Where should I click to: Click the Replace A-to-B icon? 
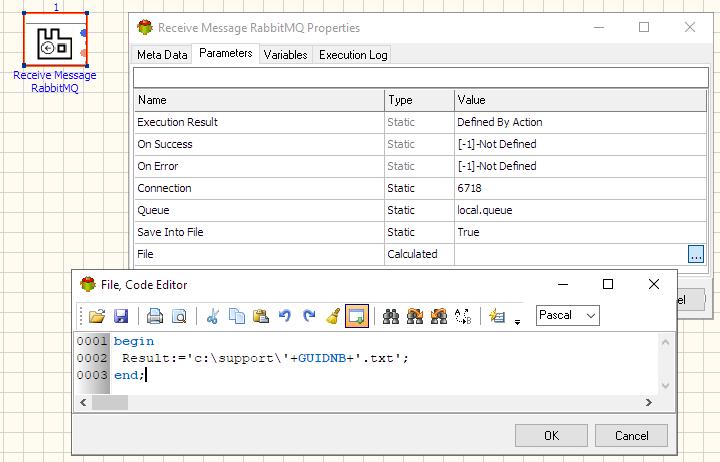[463, 316]
